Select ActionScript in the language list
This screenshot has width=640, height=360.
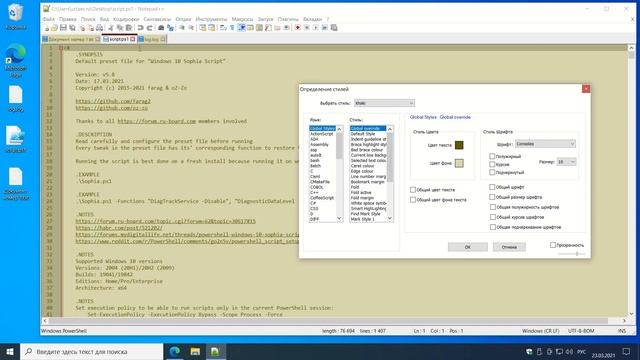pos(322,134)
